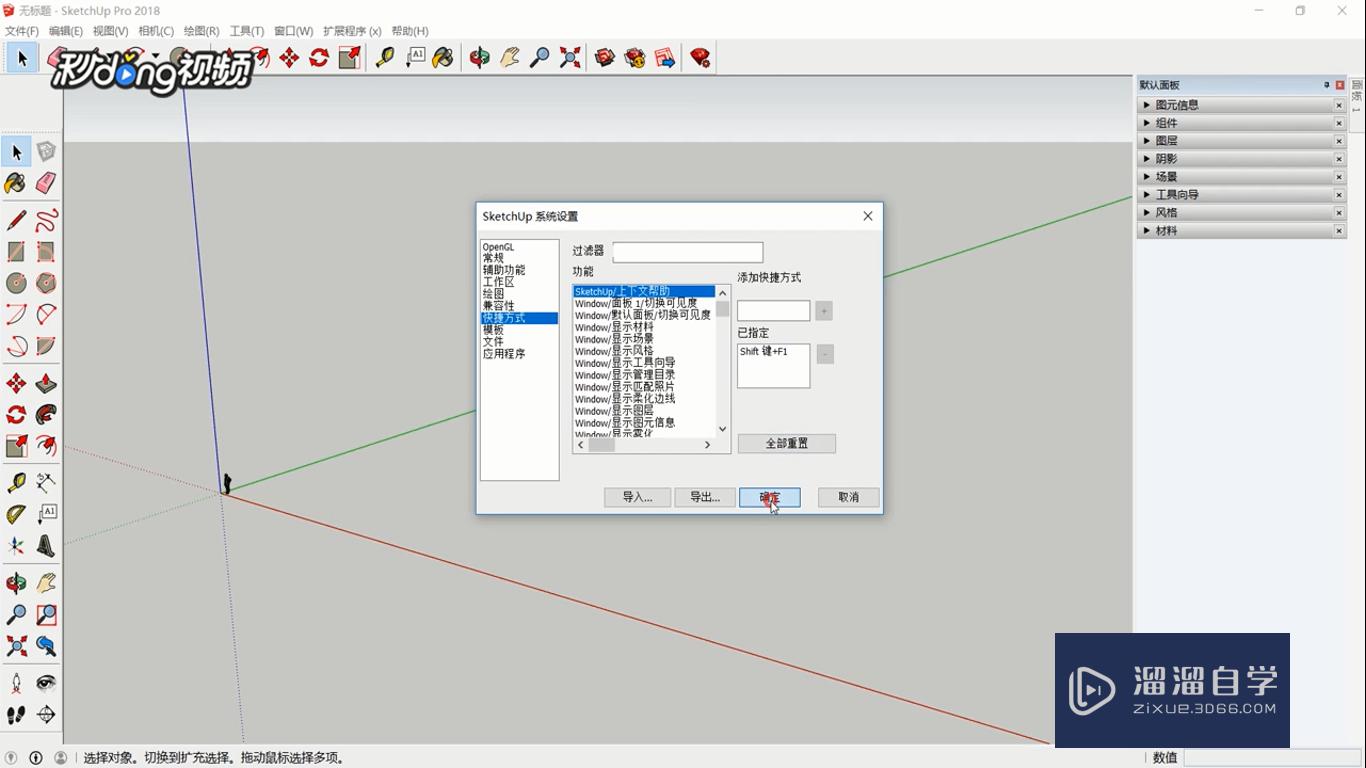The height and width of the screenshot is (768, 1366).
Task: Select Window/显示材料 in function list
Action: point(614,327)
